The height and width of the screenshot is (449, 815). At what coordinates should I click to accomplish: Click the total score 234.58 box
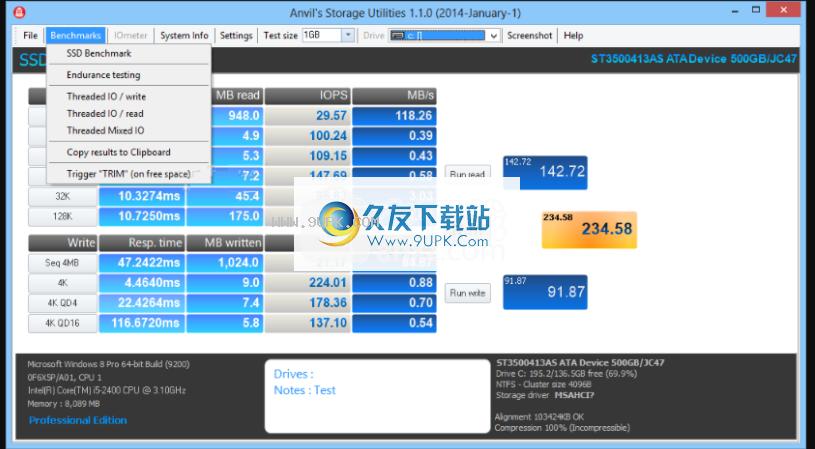589,230
